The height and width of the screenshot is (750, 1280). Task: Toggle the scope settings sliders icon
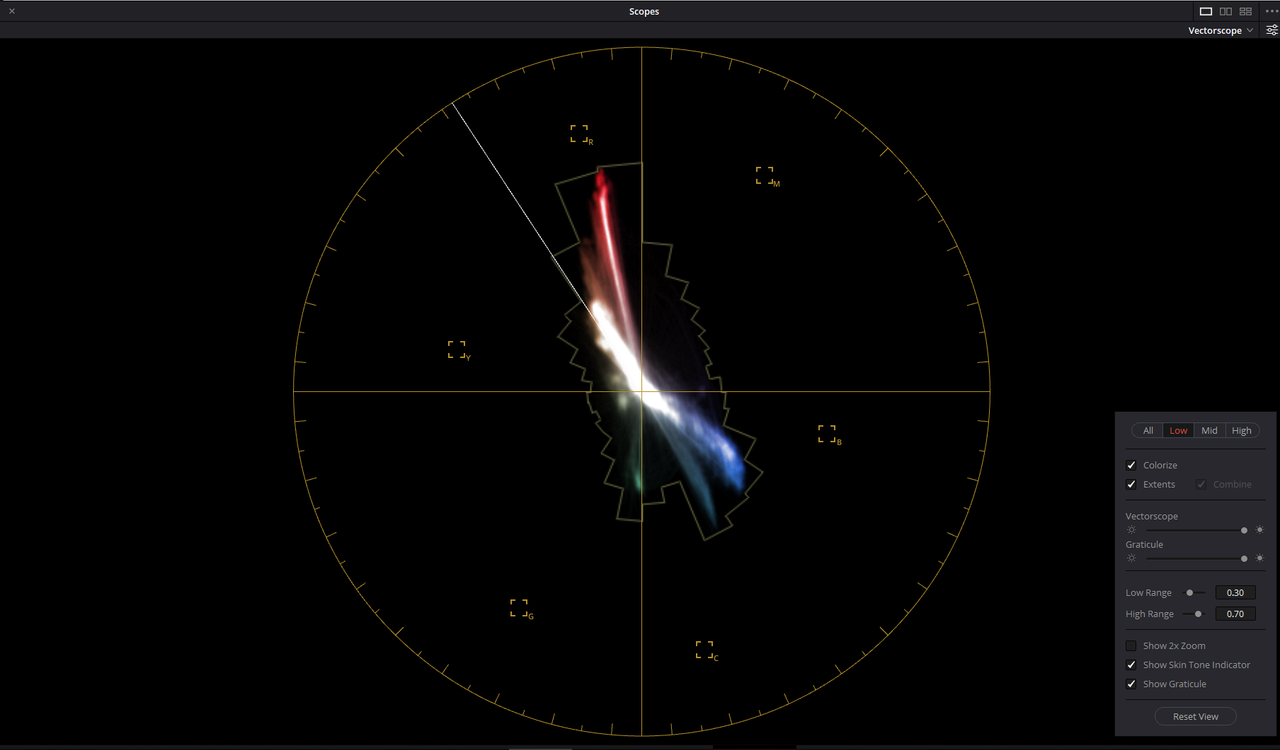point(1271,31)
